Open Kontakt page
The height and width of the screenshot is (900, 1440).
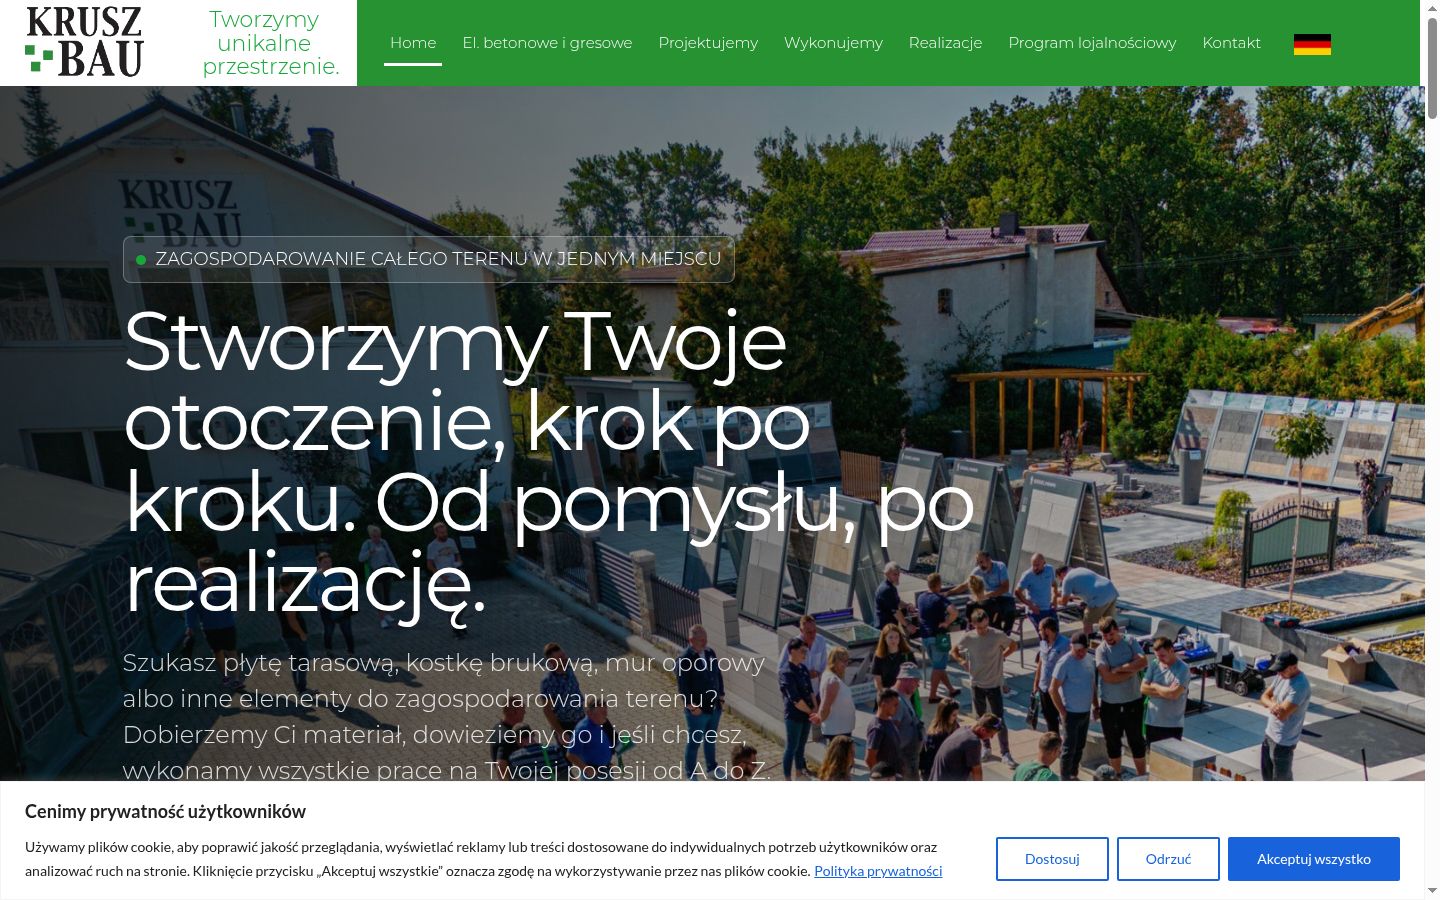coord(1231,43)
